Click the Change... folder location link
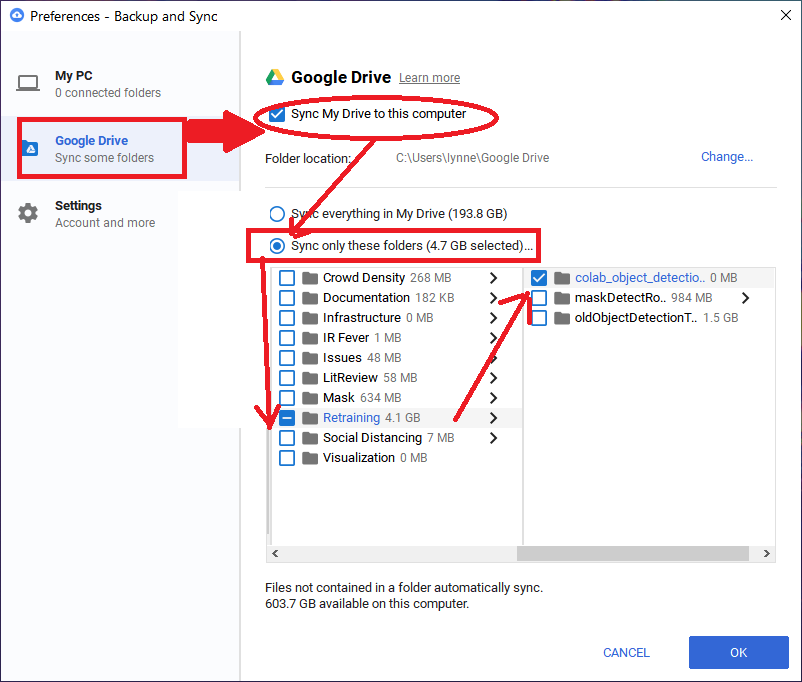The height and width of the screenshot is (682, 802). click(726, 157)
